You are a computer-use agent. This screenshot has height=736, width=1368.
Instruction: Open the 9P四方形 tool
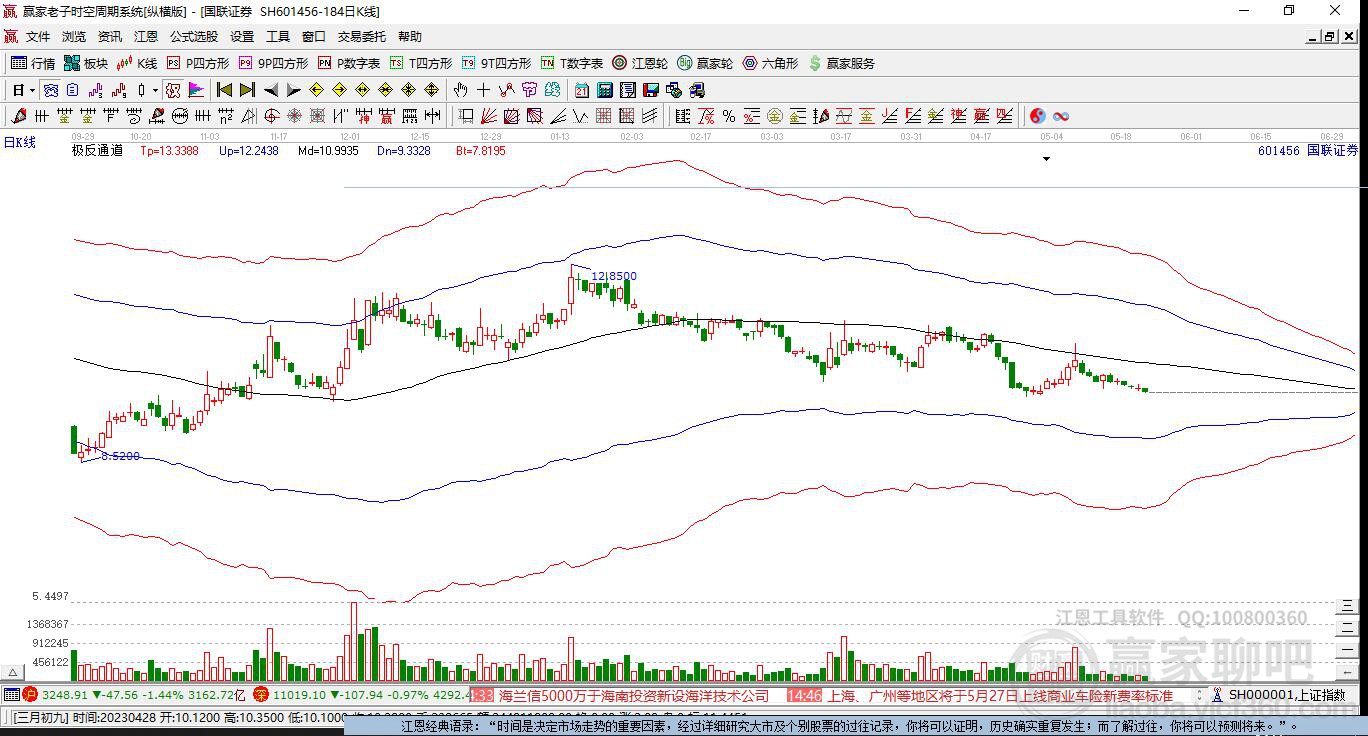273,63
